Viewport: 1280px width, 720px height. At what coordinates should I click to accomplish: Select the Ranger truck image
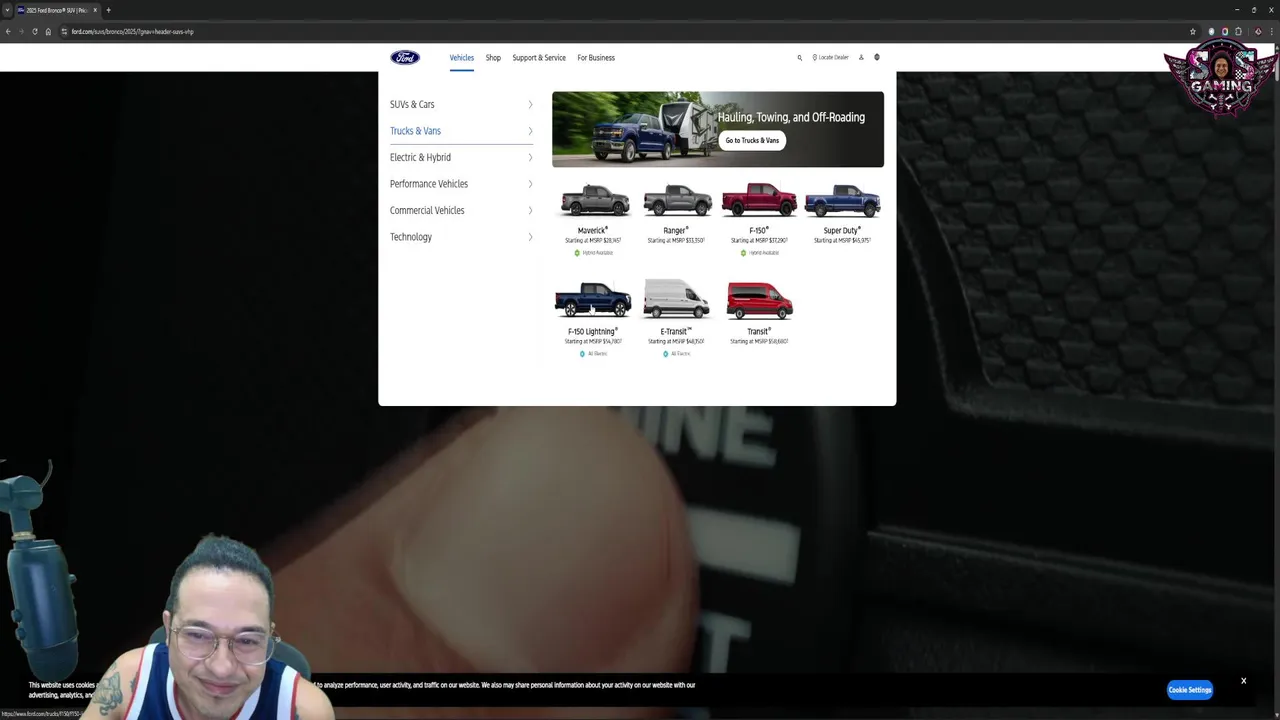click(x=677, y=200)
